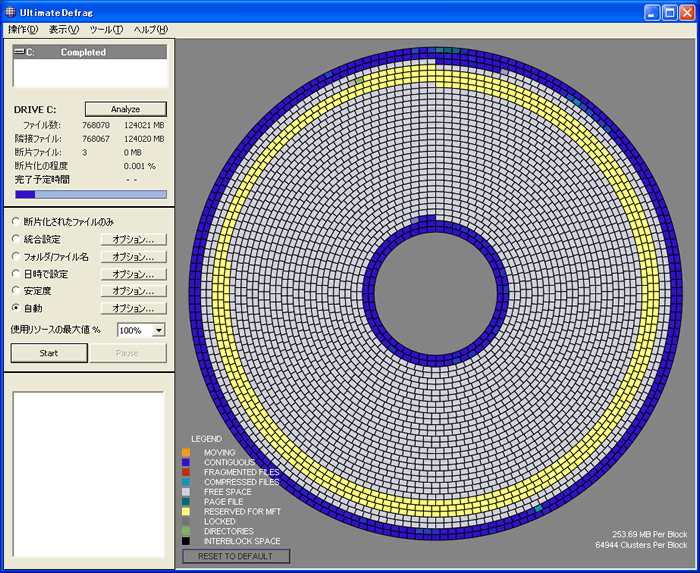Image resolution: width=700 pixels, height=573 pixels.
Task: Open the 使用リソースの最大値 percent dropdown
Action: coord(159,330)
